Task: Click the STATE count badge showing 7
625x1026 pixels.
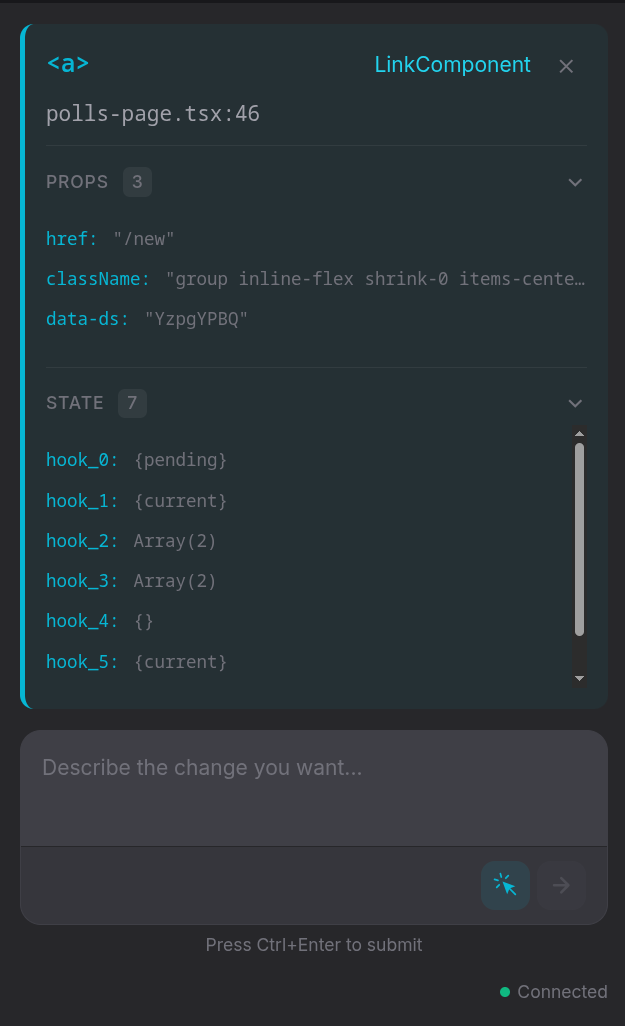Action: tap(133, 403)
